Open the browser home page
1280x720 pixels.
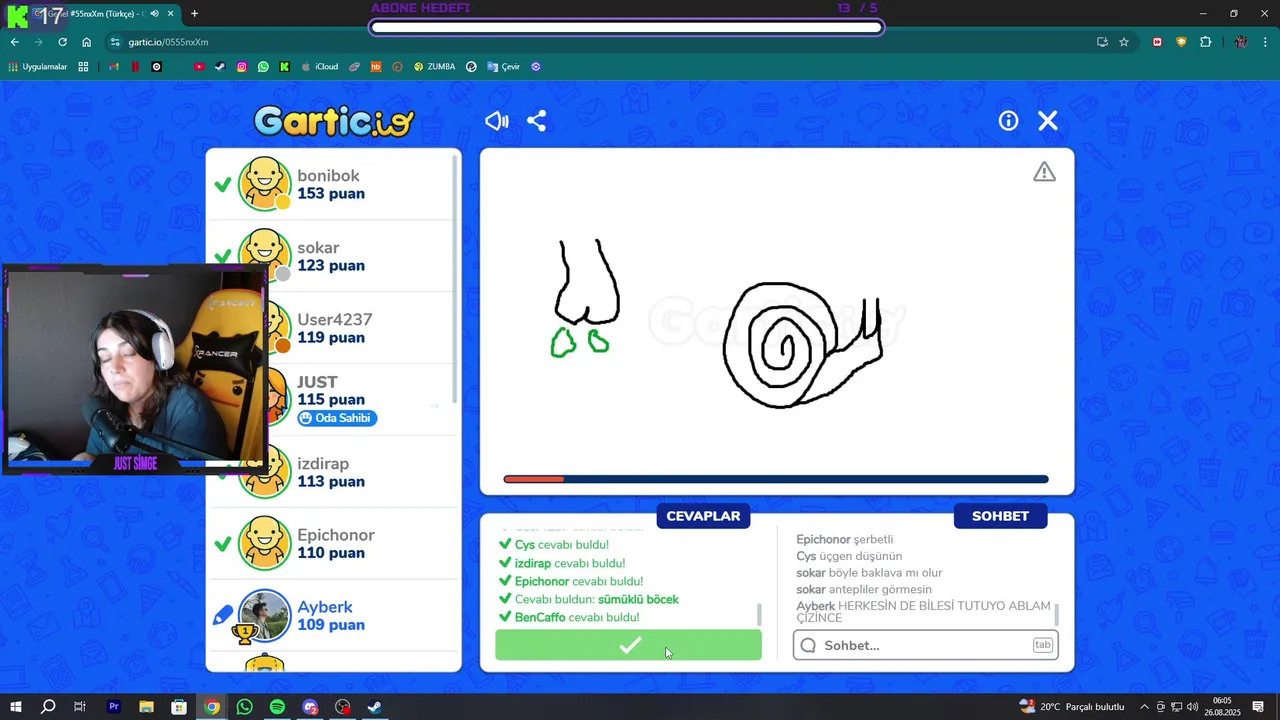[x=86, y=42]
